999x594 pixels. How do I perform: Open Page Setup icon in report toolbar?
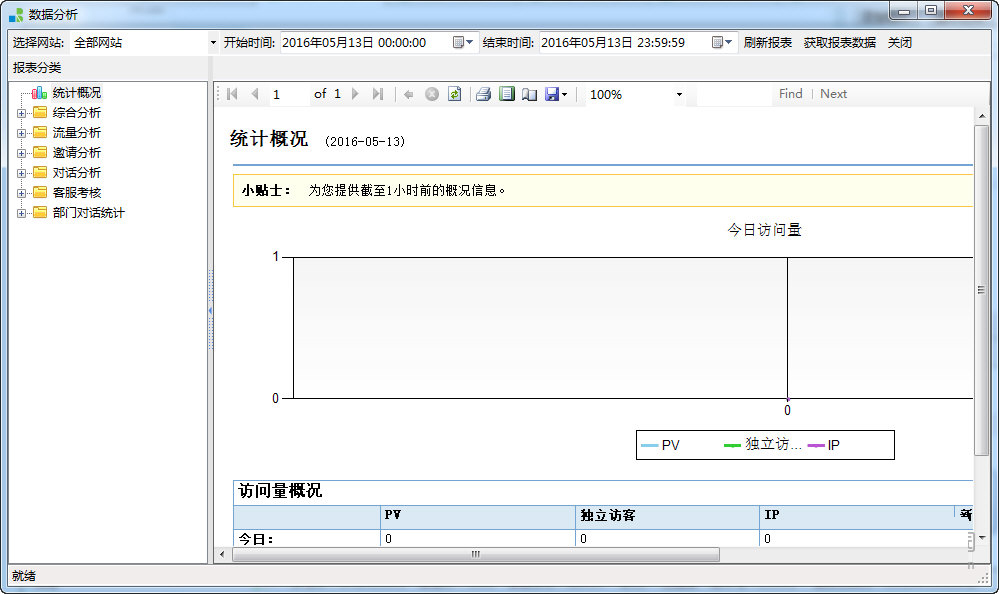click(x=530, y=94)
